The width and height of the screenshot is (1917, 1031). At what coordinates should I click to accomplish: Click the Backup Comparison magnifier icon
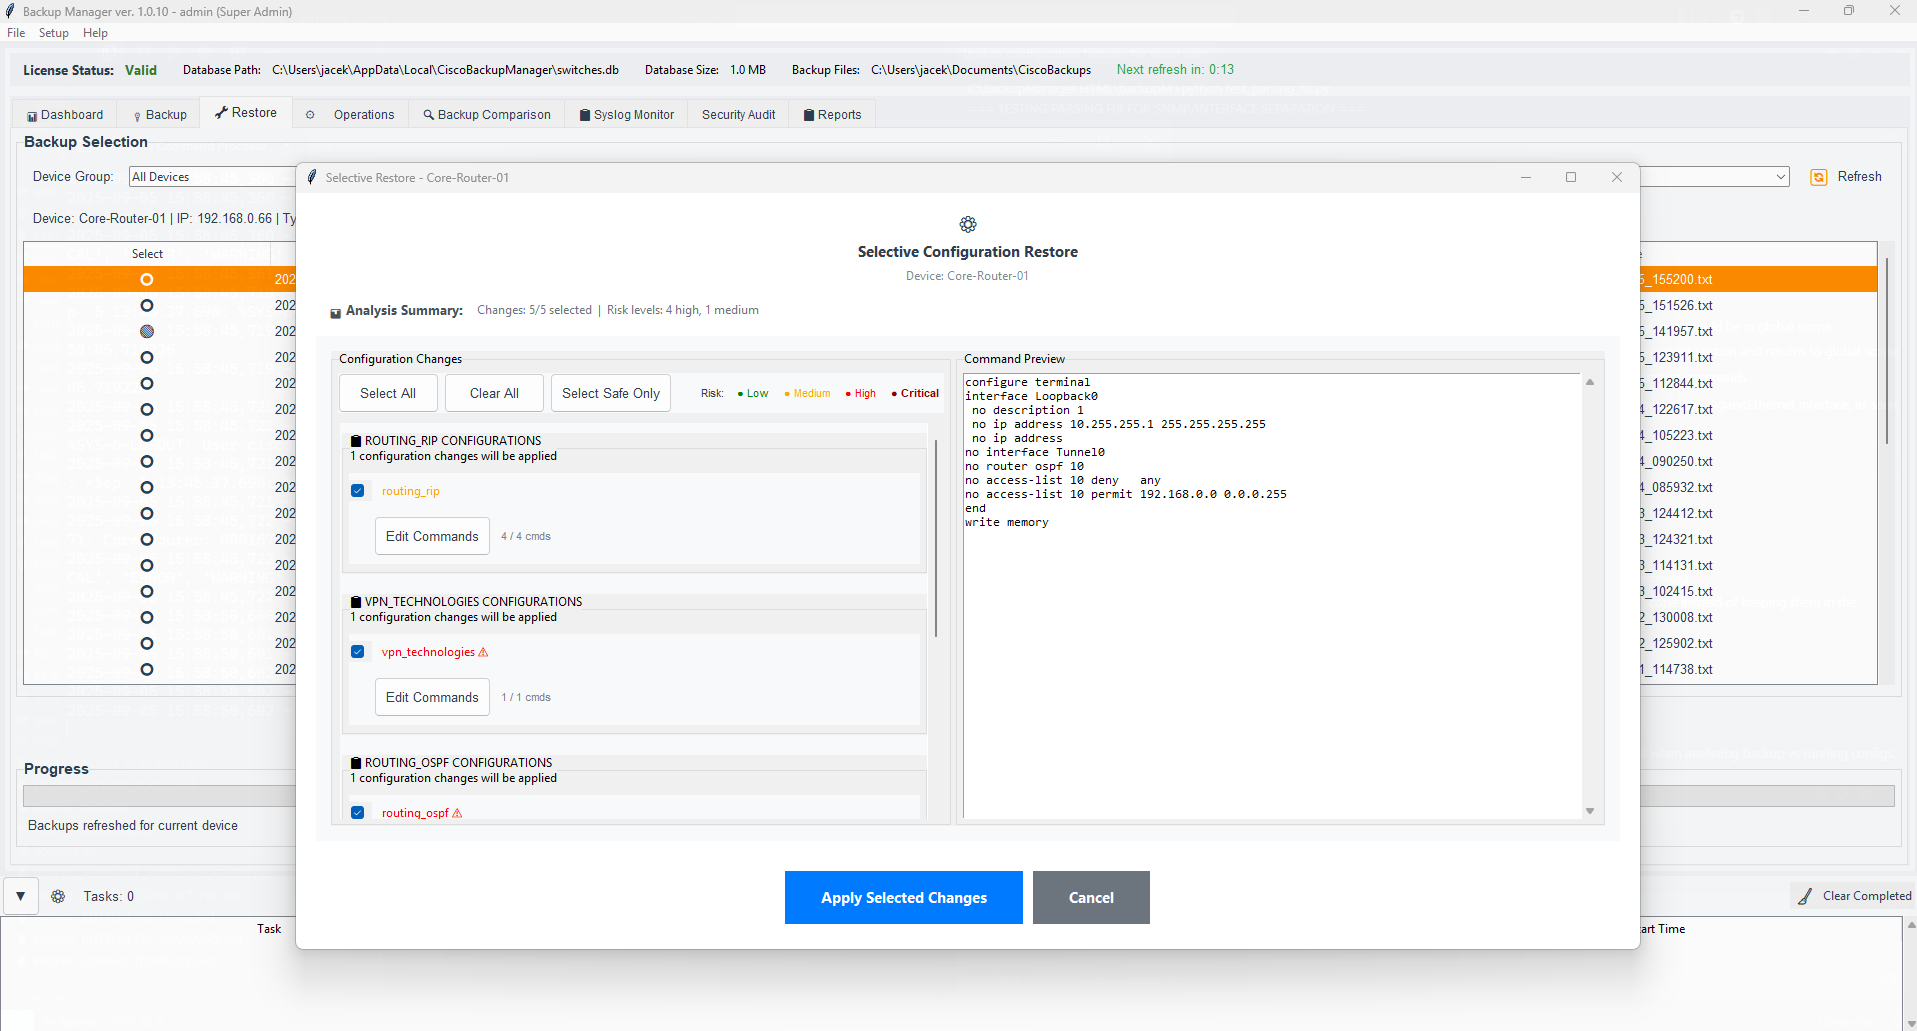(x=429, y=115)
